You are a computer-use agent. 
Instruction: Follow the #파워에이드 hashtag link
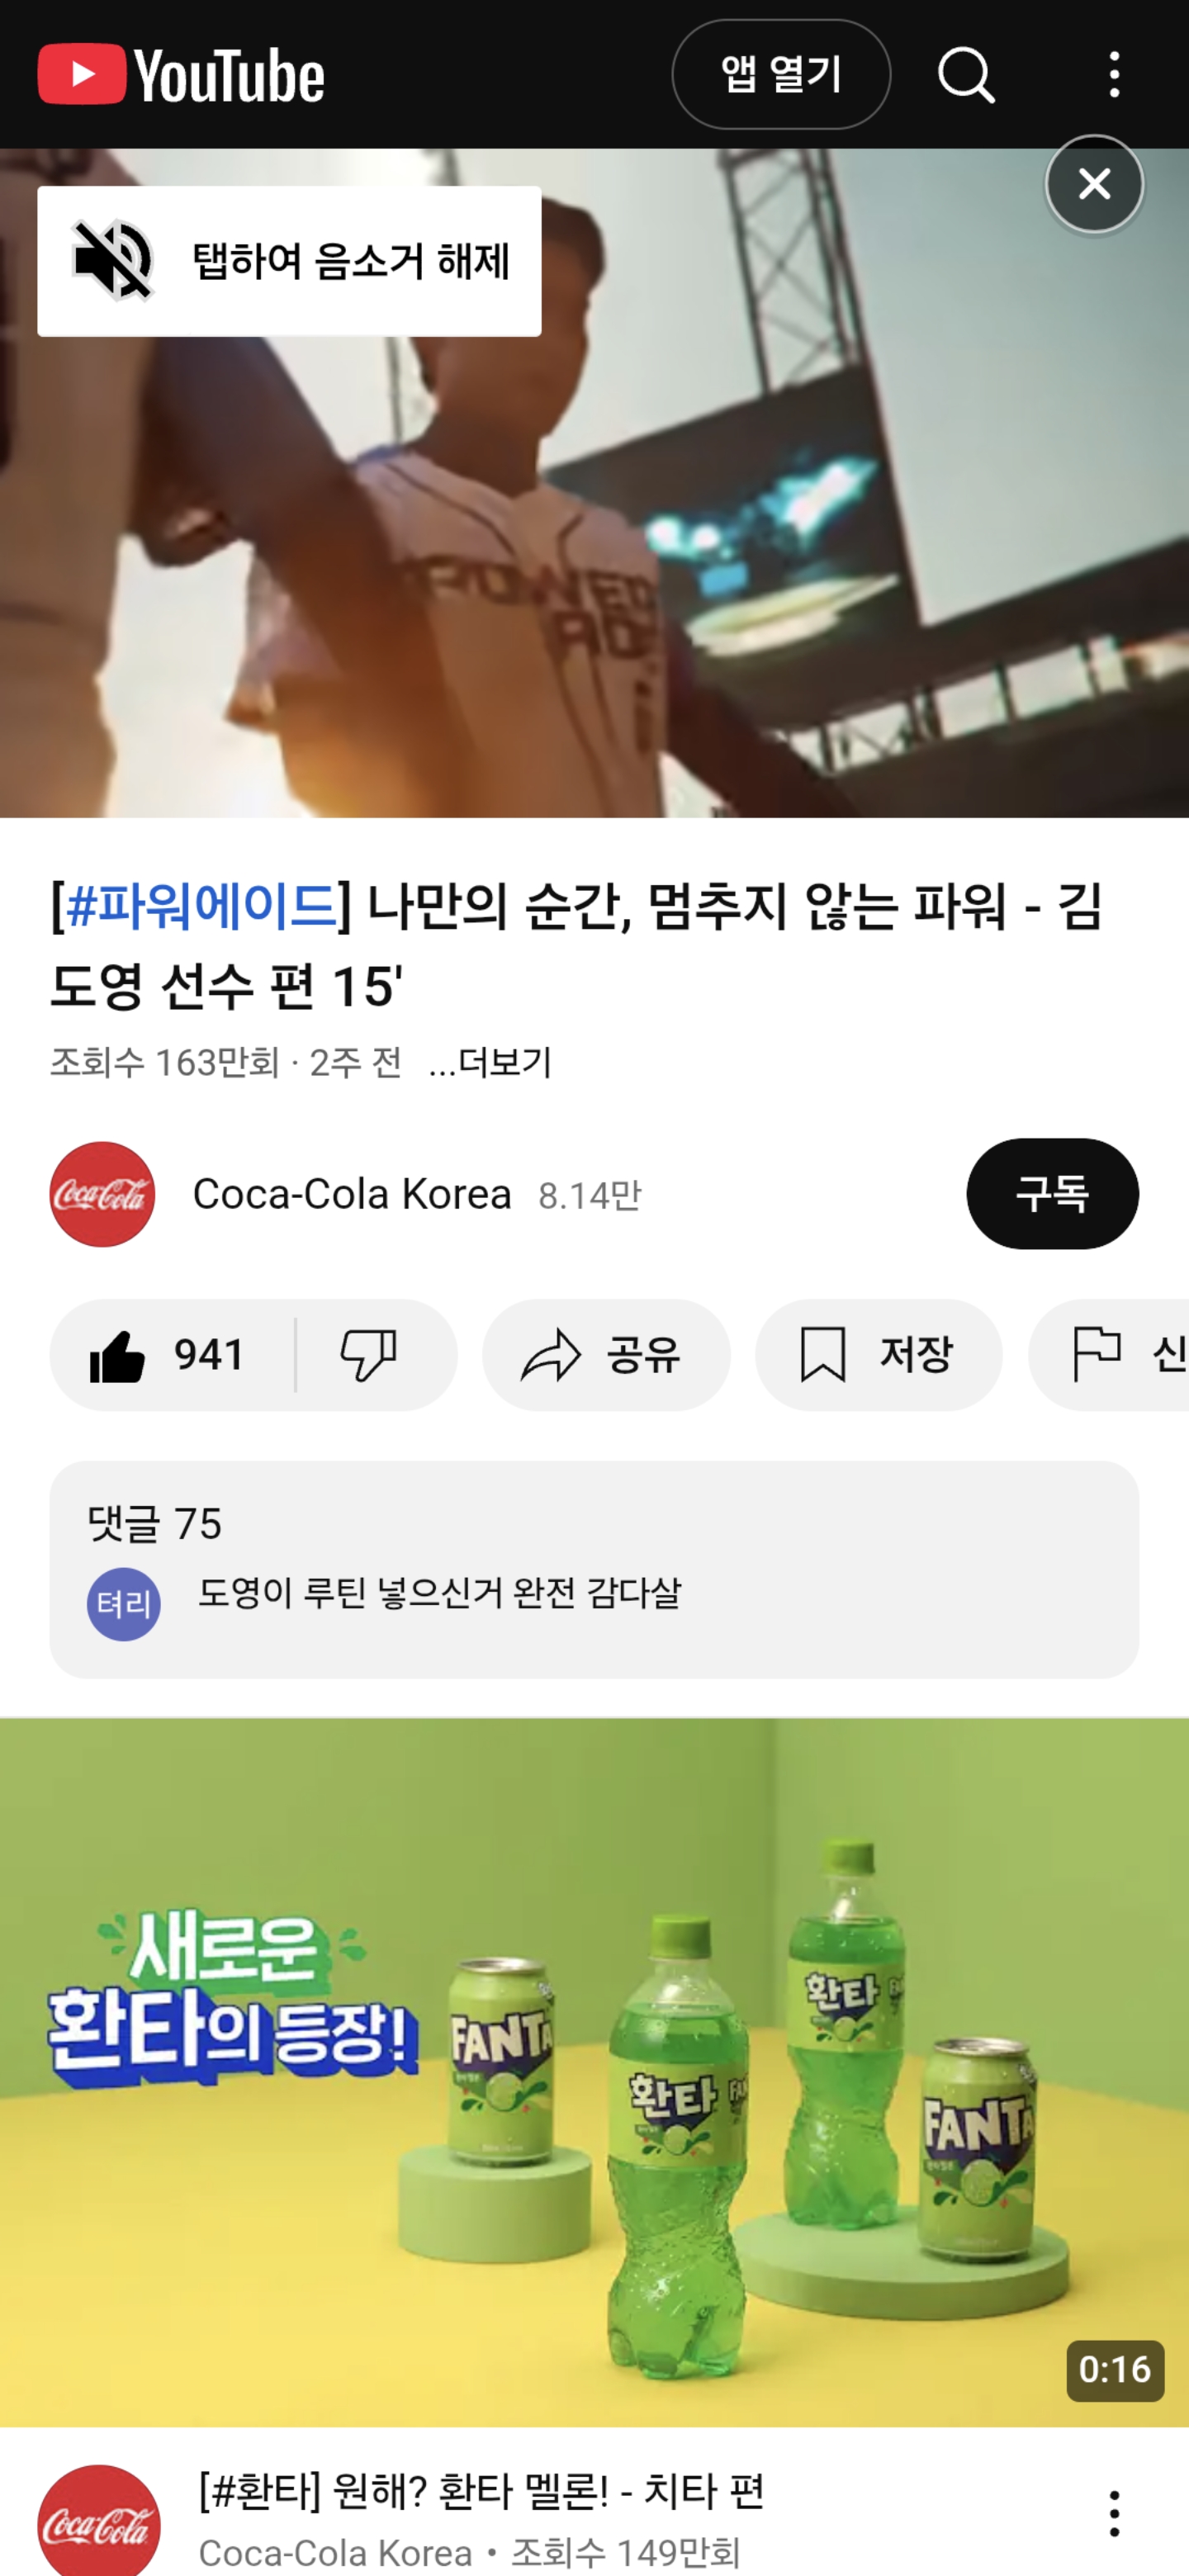(201, 906)
